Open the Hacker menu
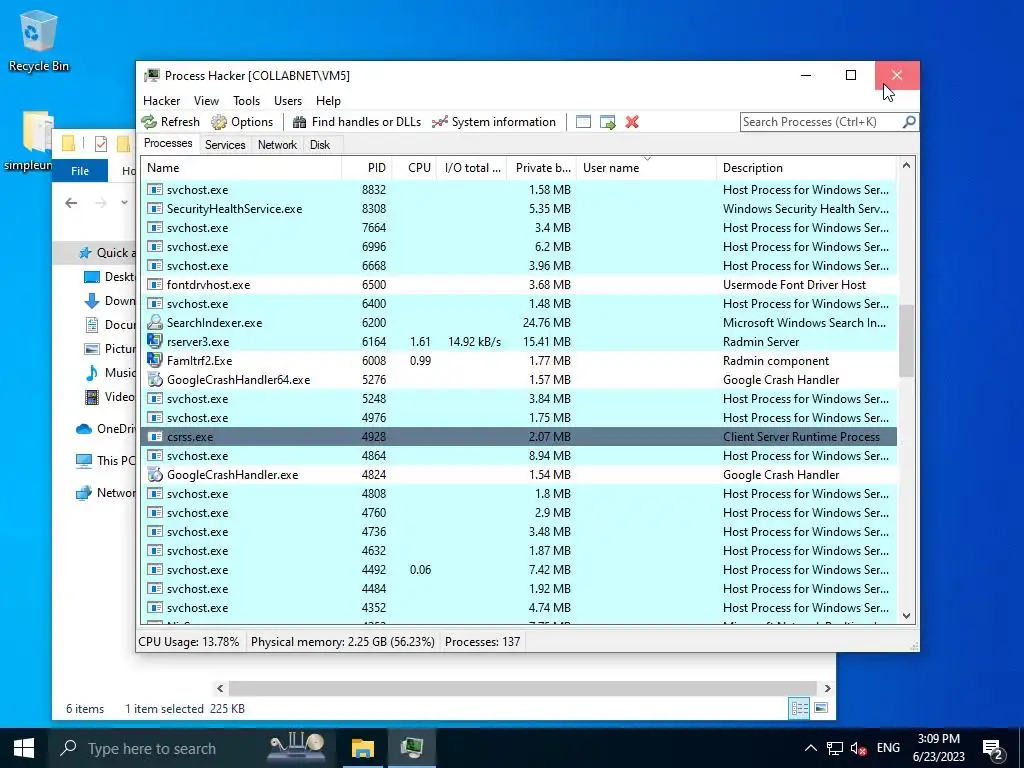 tap(161, 101)
